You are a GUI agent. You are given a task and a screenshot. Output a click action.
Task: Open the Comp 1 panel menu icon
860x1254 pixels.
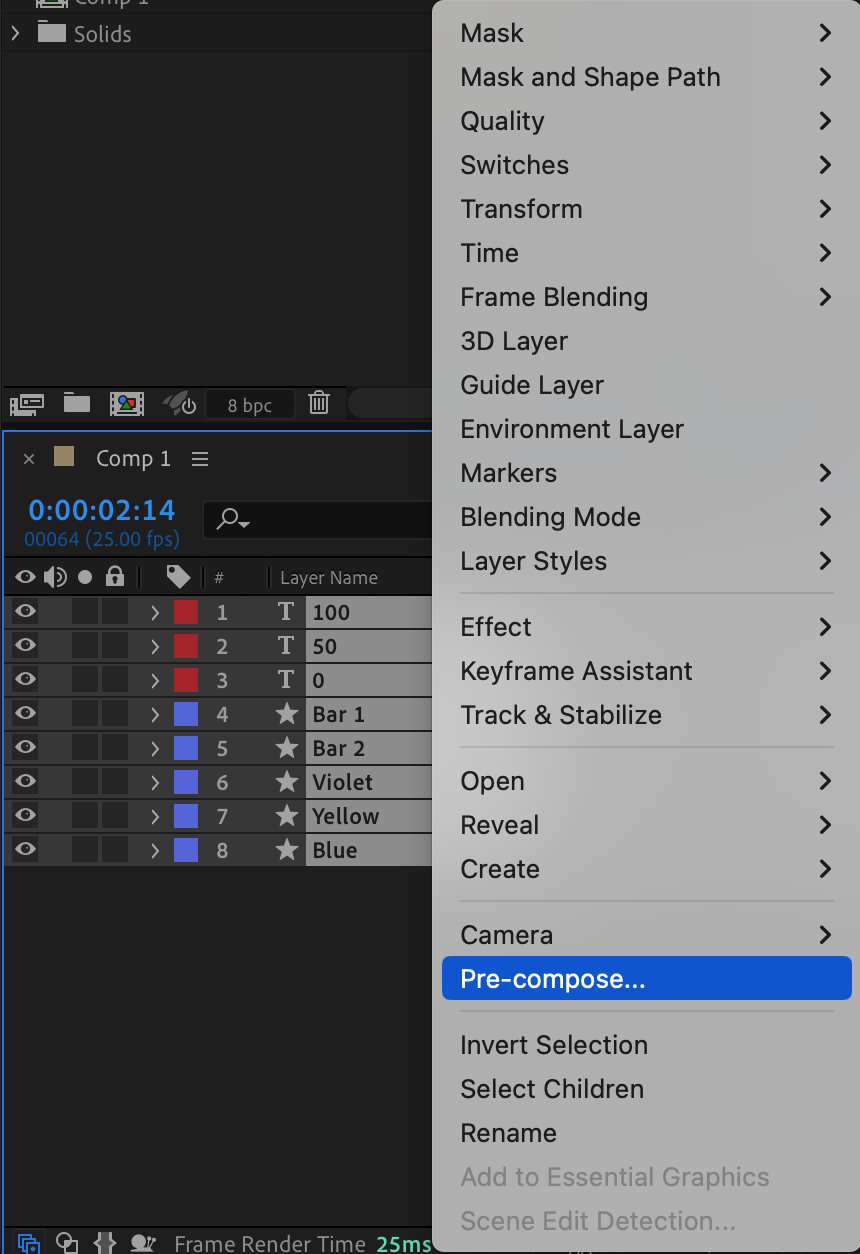200,459
